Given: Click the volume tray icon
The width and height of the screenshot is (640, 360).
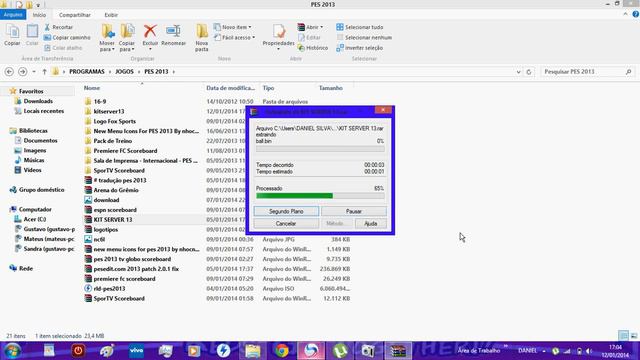Looking at the screenshot, I should click(589, 351).
